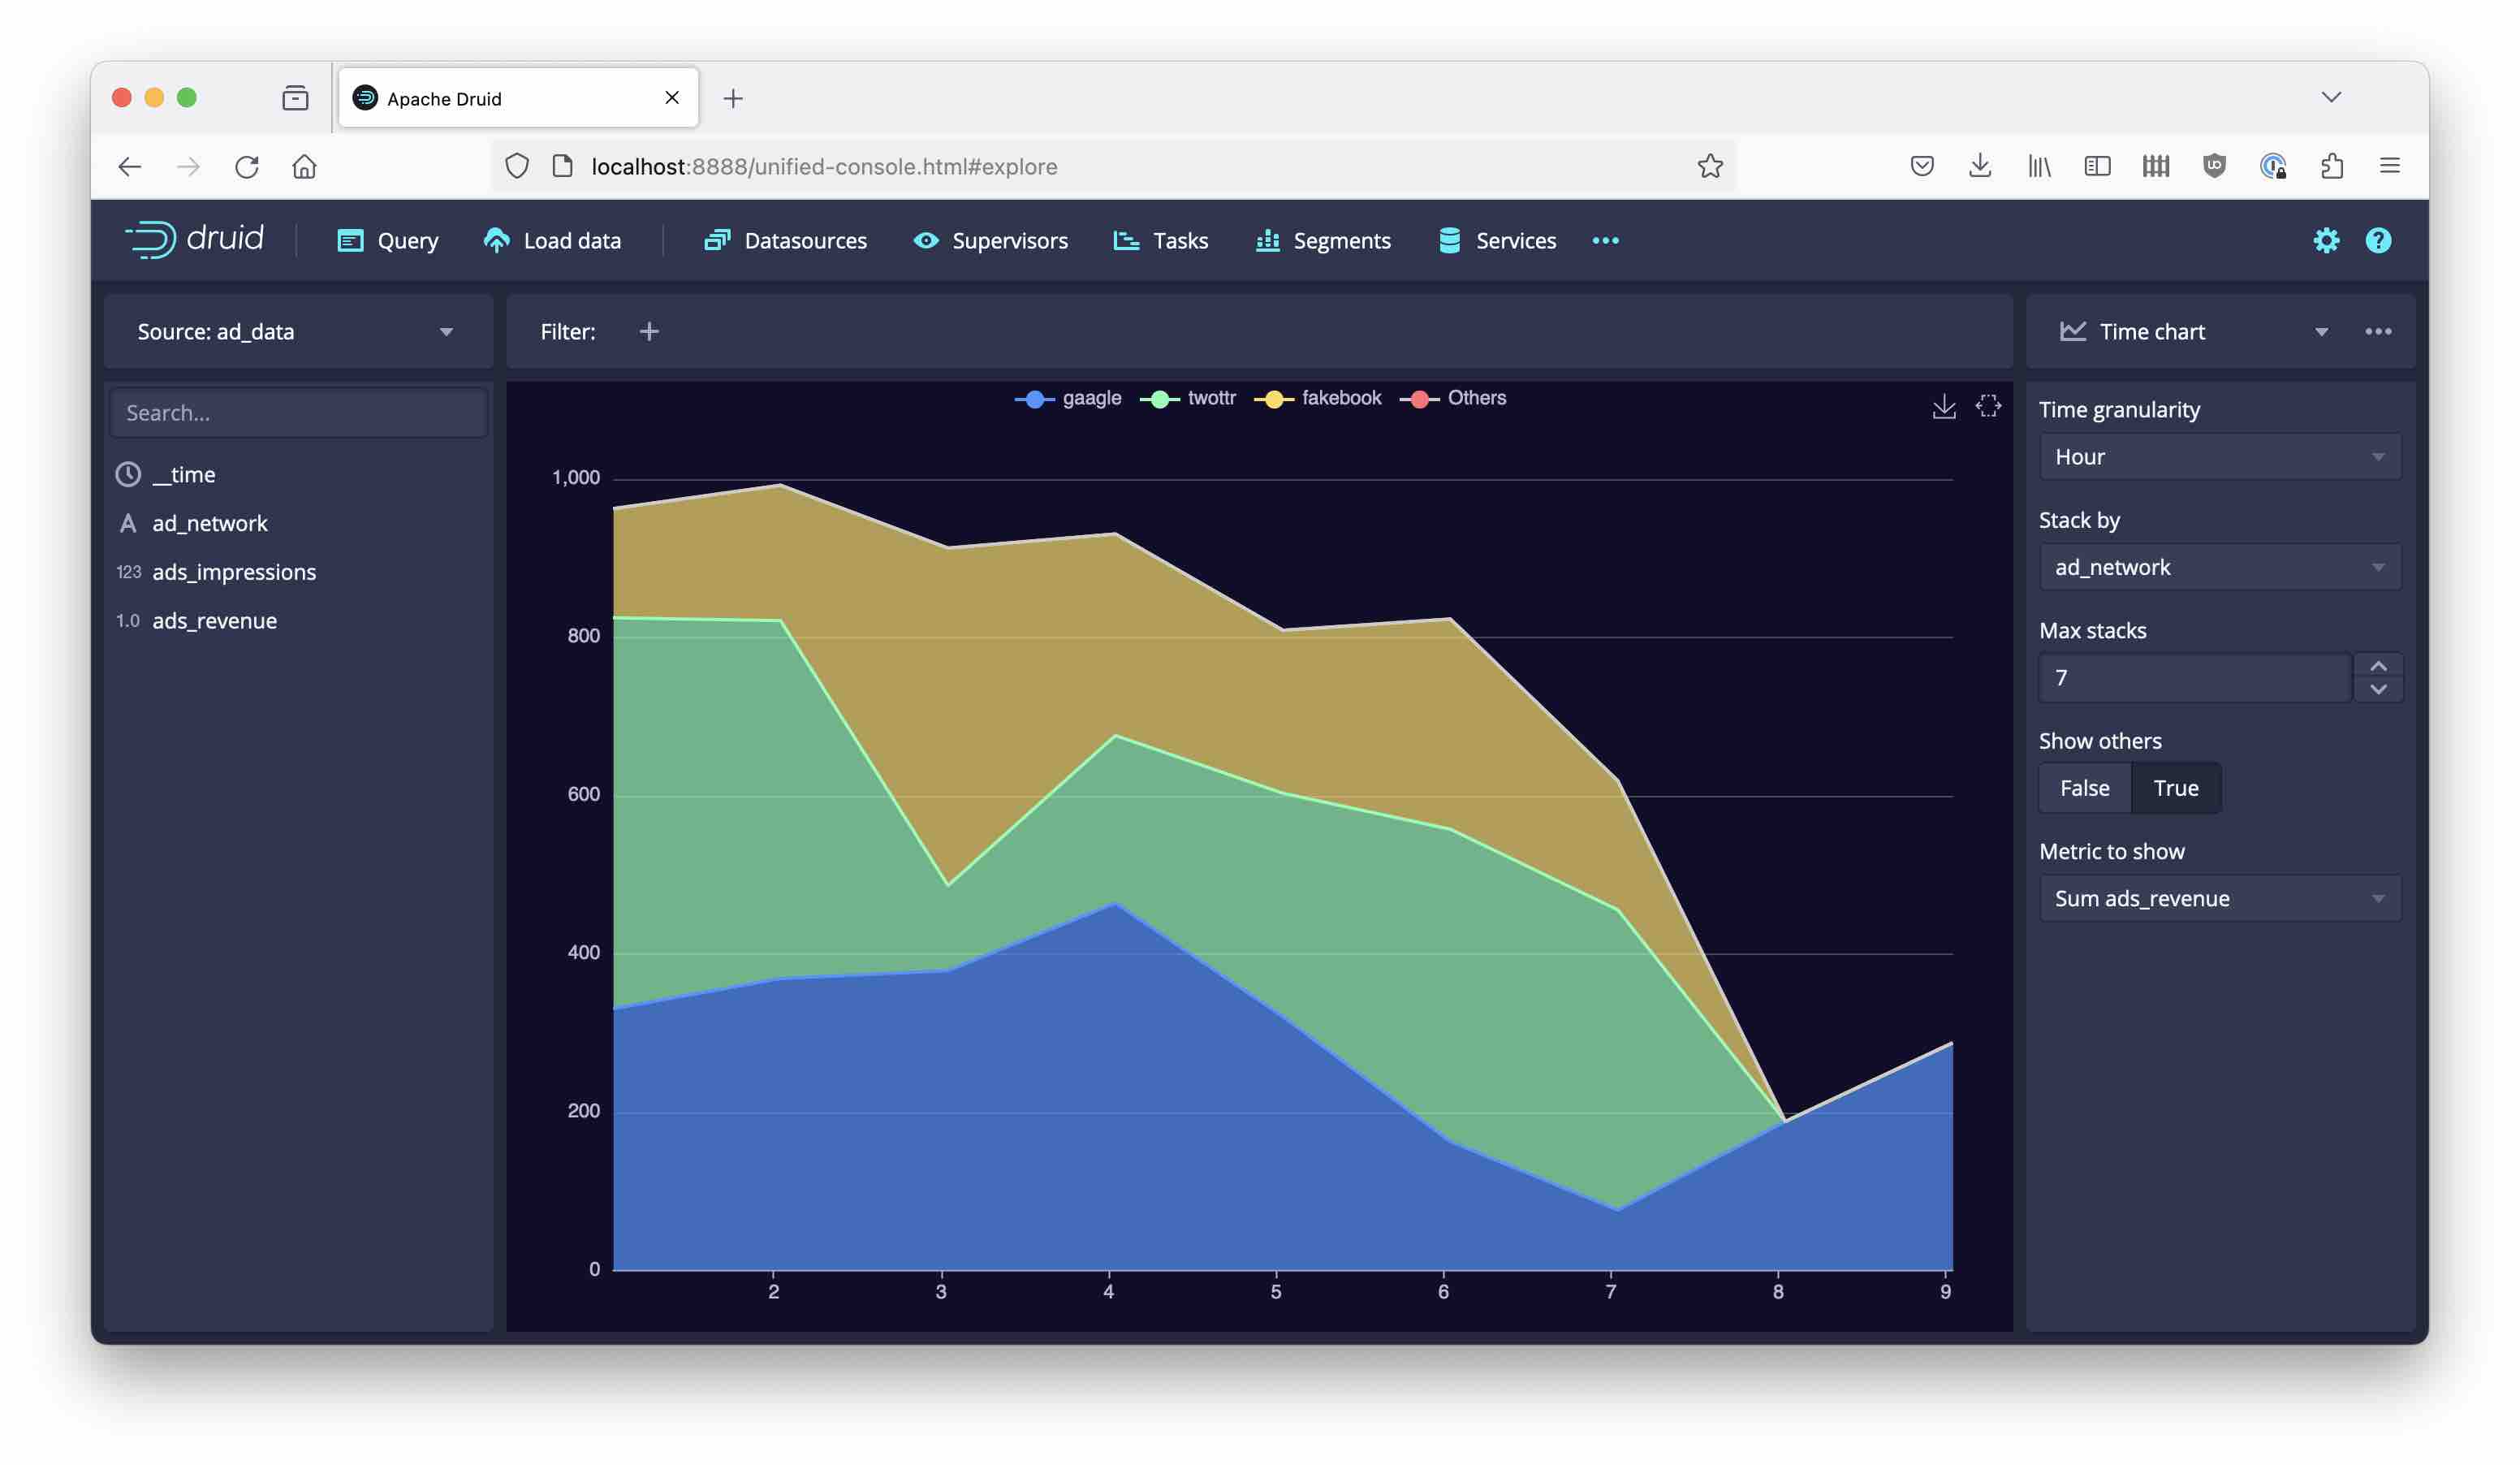Open the Segments view

1322,241
